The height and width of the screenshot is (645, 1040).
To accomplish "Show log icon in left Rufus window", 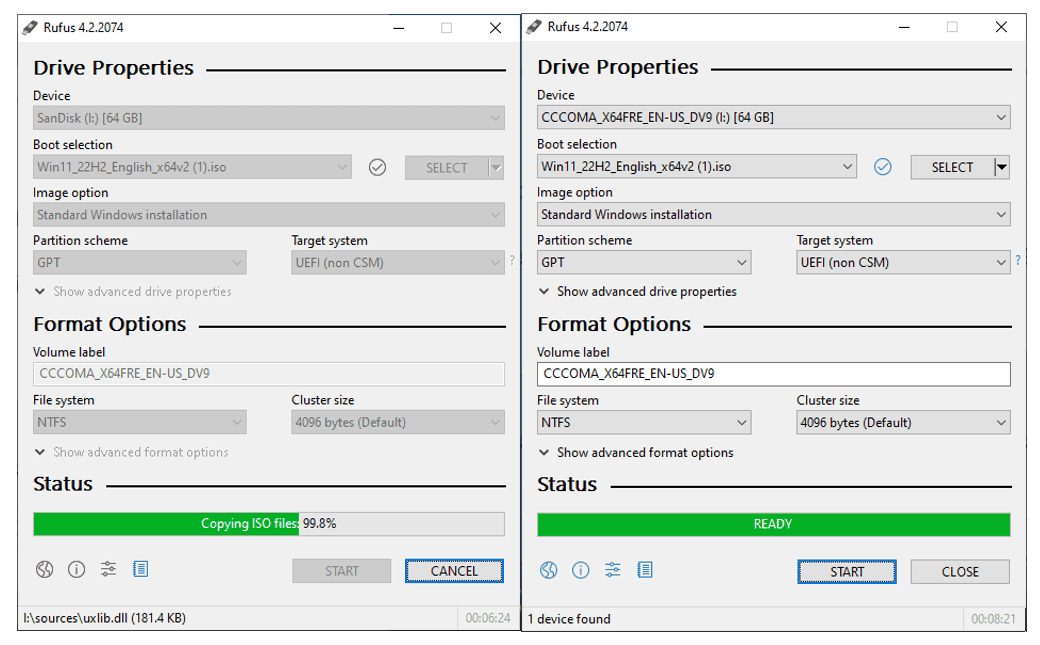I will pos(141,569).
